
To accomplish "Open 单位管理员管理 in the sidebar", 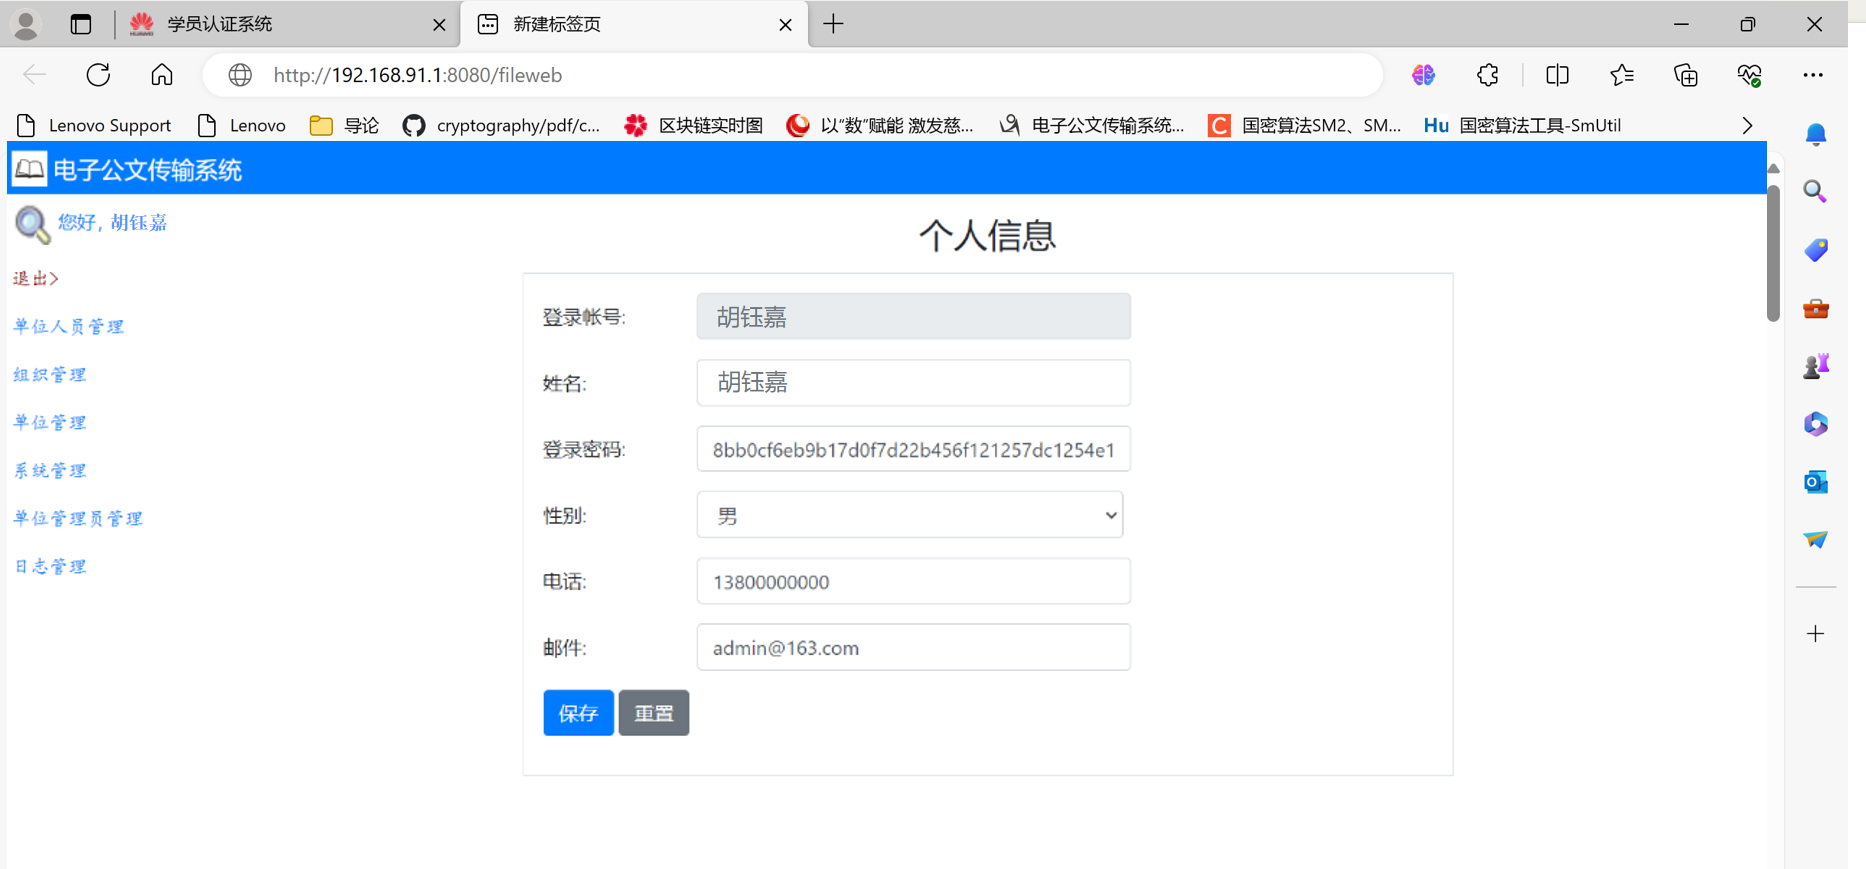I will 78,518.
